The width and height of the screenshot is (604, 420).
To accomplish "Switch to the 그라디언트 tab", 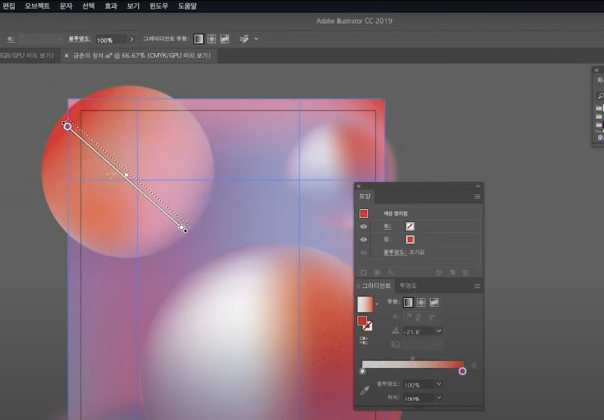I will (376, 286).
